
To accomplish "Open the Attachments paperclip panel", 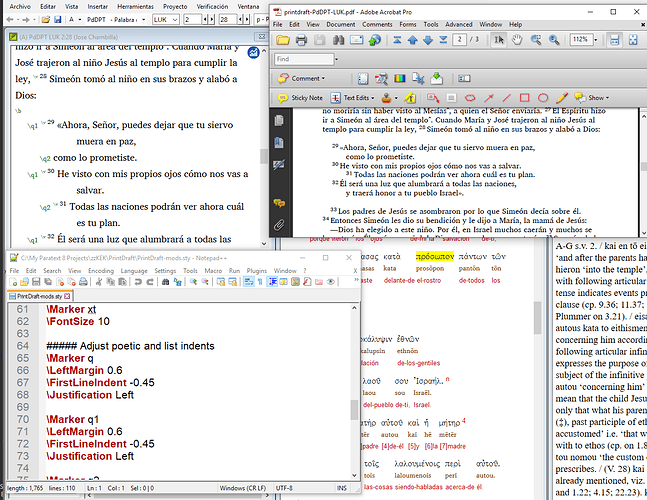I will (x=279, y=225).
